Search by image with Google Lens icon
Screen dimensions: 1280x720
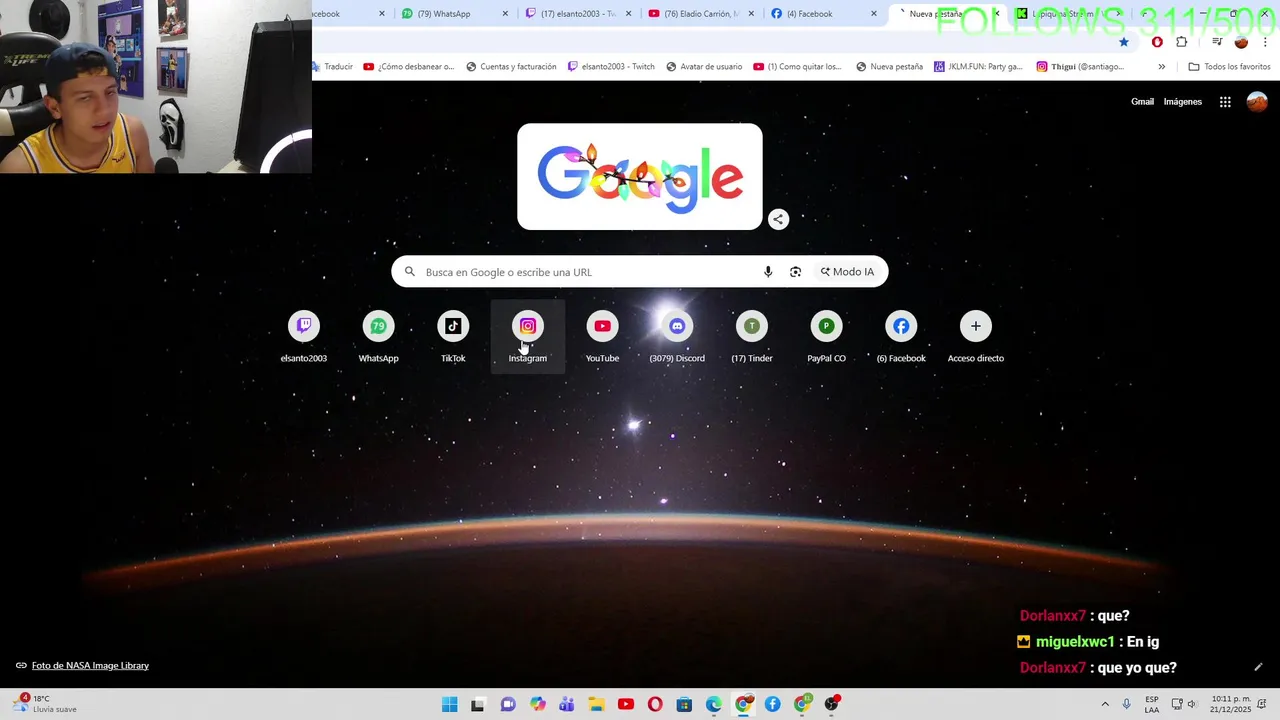[795, 272]
